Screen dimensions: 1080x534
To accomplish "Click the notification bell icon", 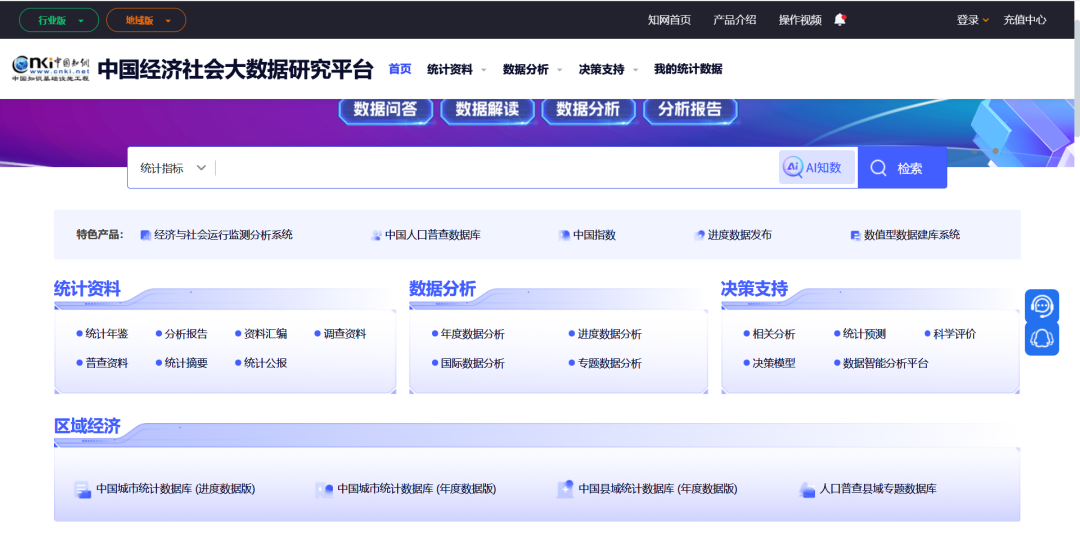I will [840, 19].
